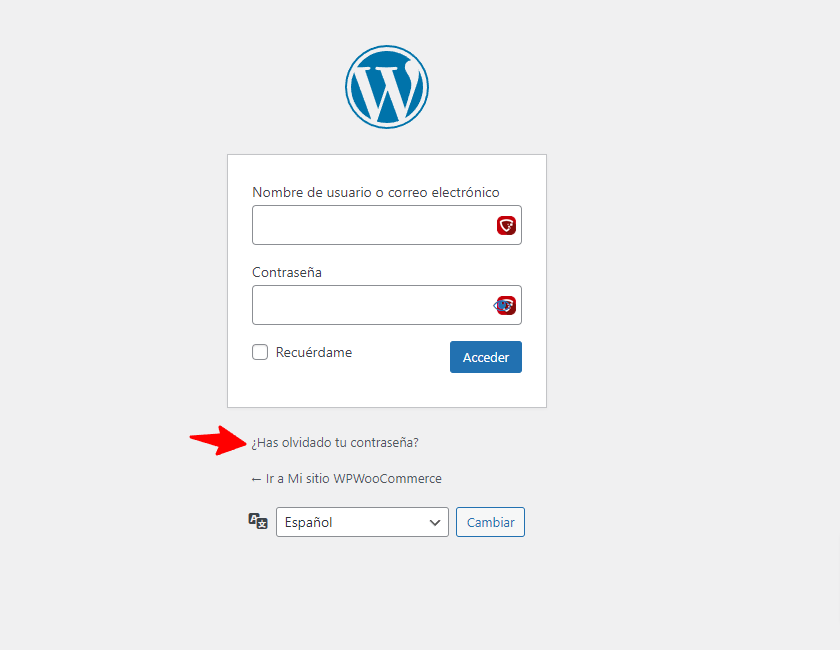The width and height of the screenshot is (840, 650).
Task: Click the Acceder button to log in
Action: 486,357
